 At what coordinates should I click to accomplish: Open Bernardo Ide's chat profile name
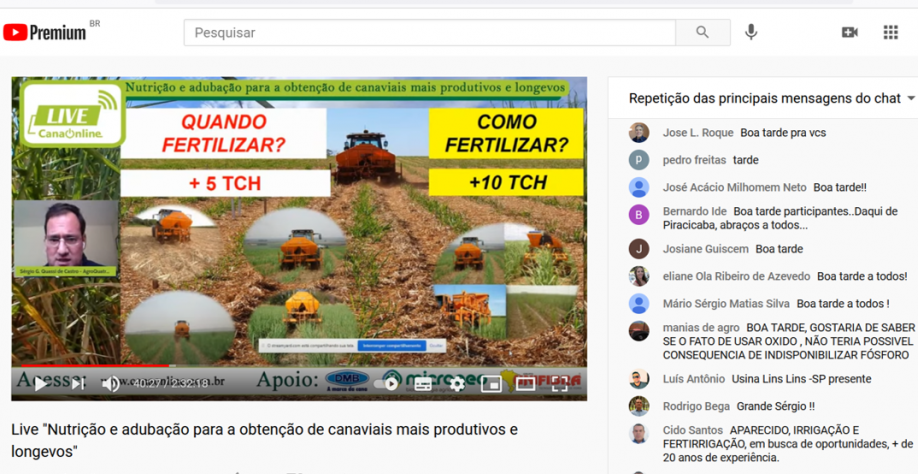694,212
